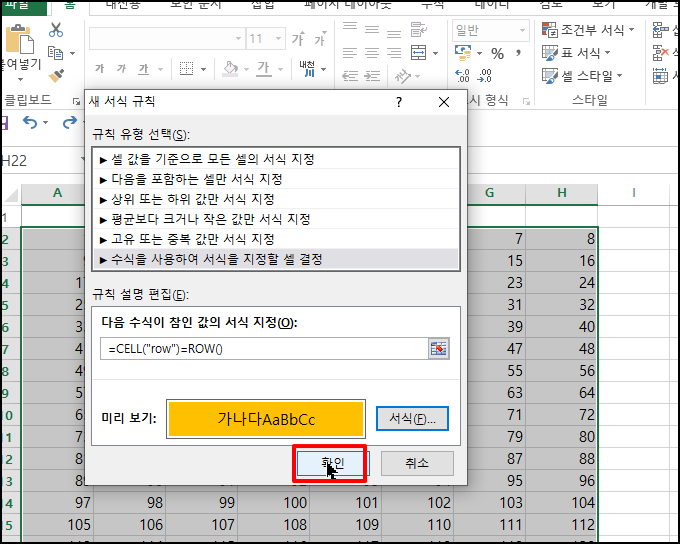
Task: Click the orange 가나다AaBbCc preview swatch
Action: [266, 419]
